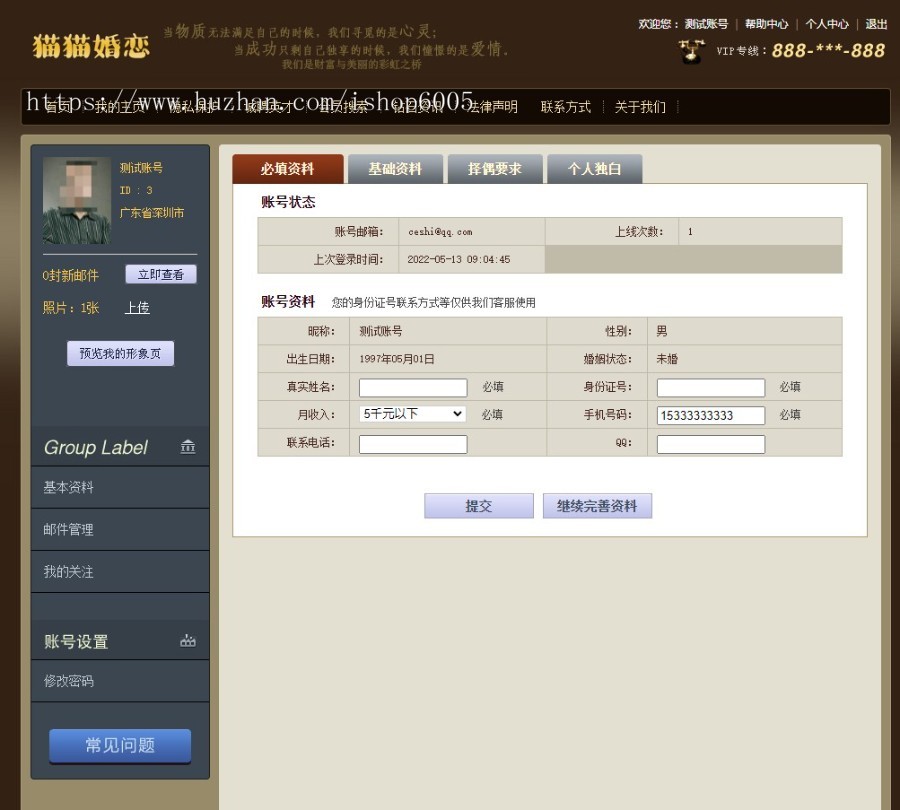The width and height of the screenshot is (900, 810).
Task: Click the 提交 button
Action: (x=479, y=506)
